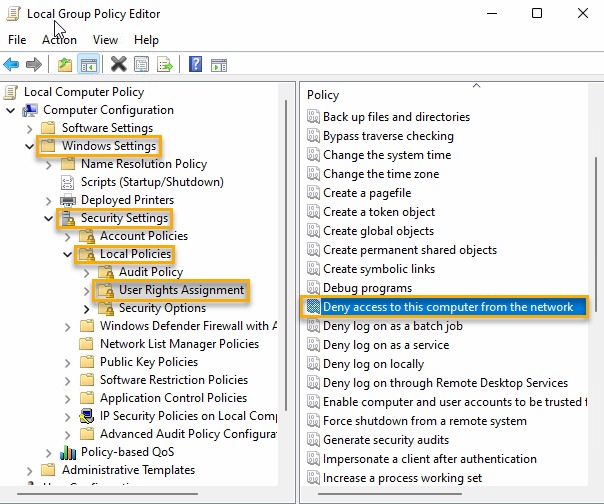Click the Account Policies folder icon
Viewport: 604px width, 504px height.
tap(87, 236)
